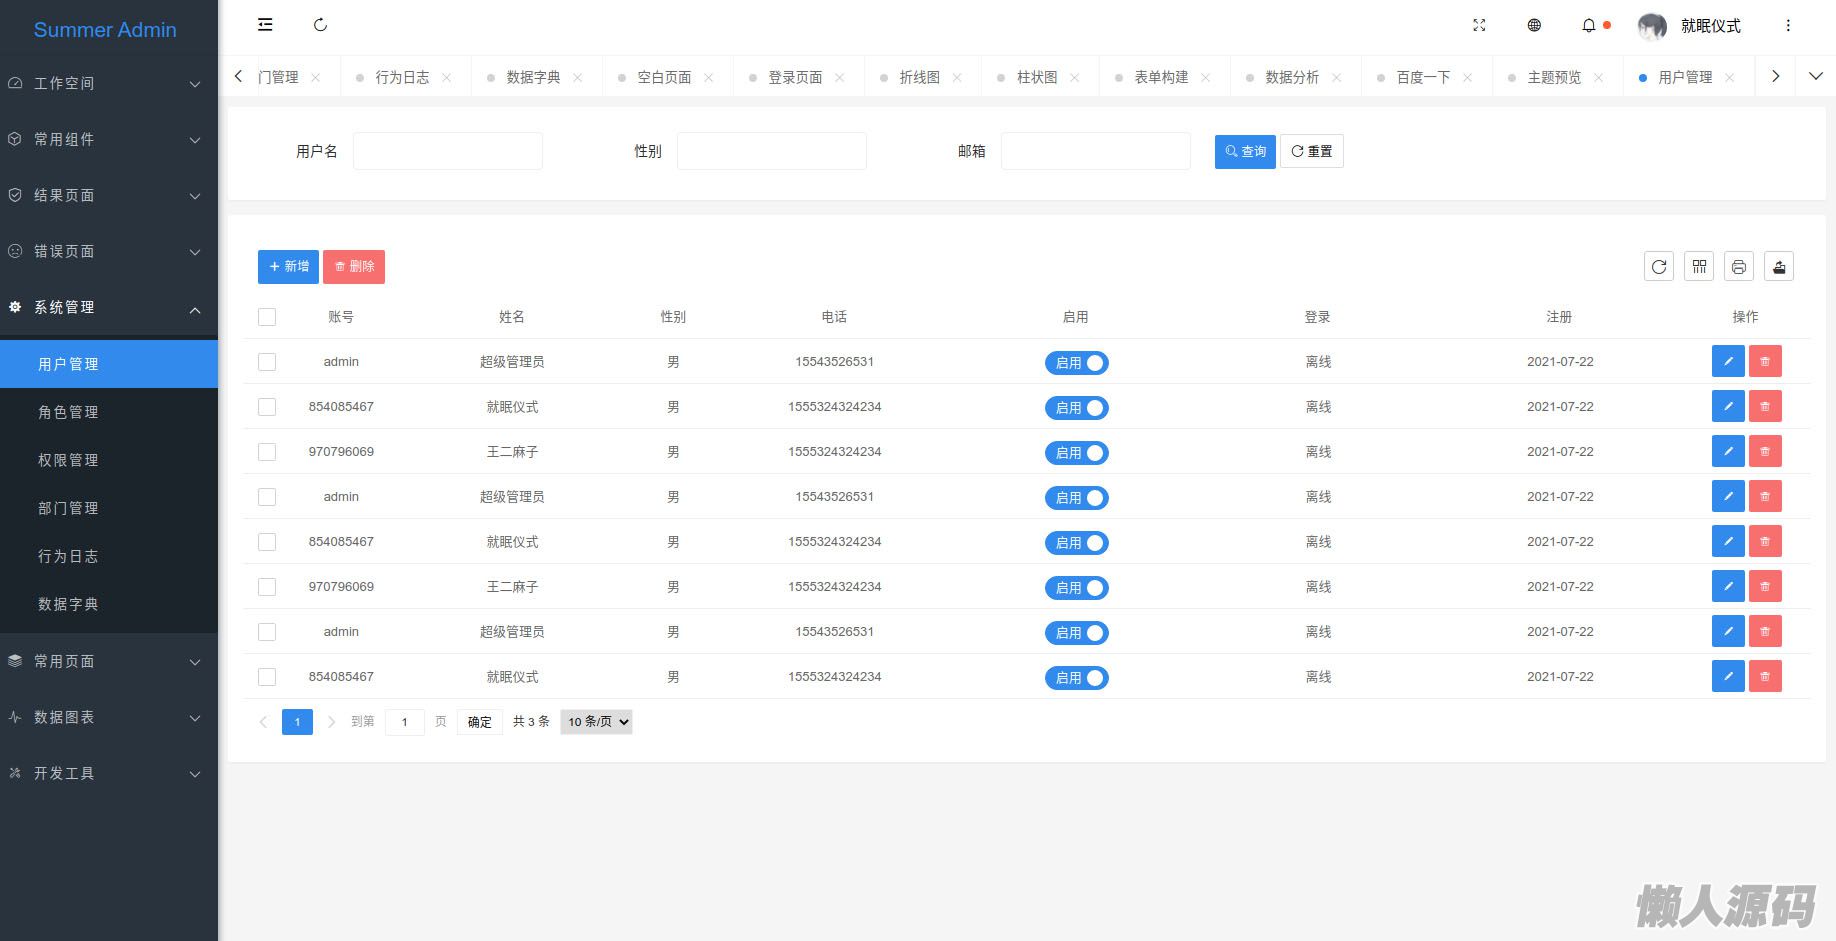Enter fullscreen using the expand icon

[1479, 26]
